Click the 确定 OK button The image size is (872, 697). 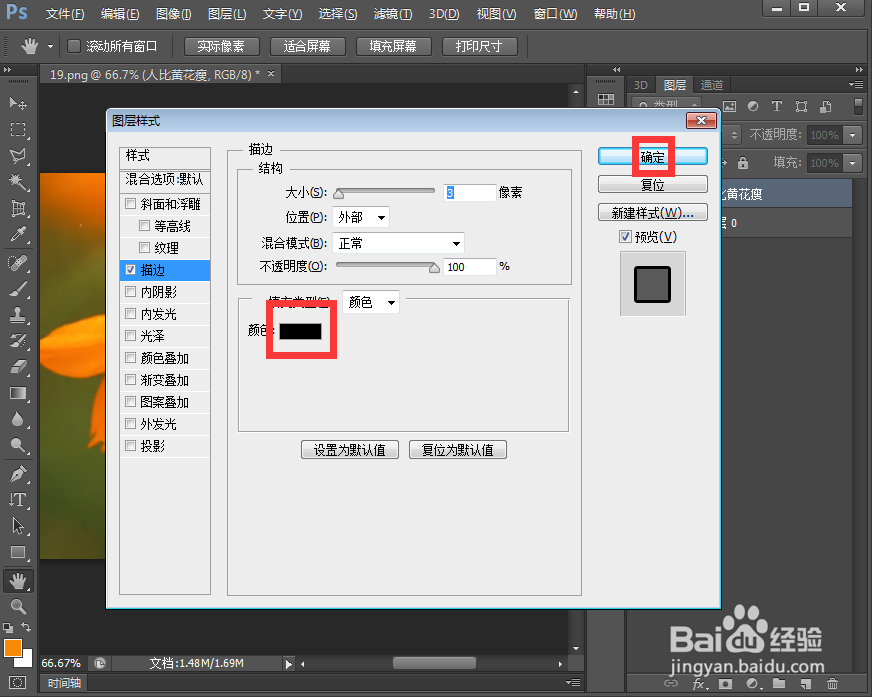[x=652, y=156]
